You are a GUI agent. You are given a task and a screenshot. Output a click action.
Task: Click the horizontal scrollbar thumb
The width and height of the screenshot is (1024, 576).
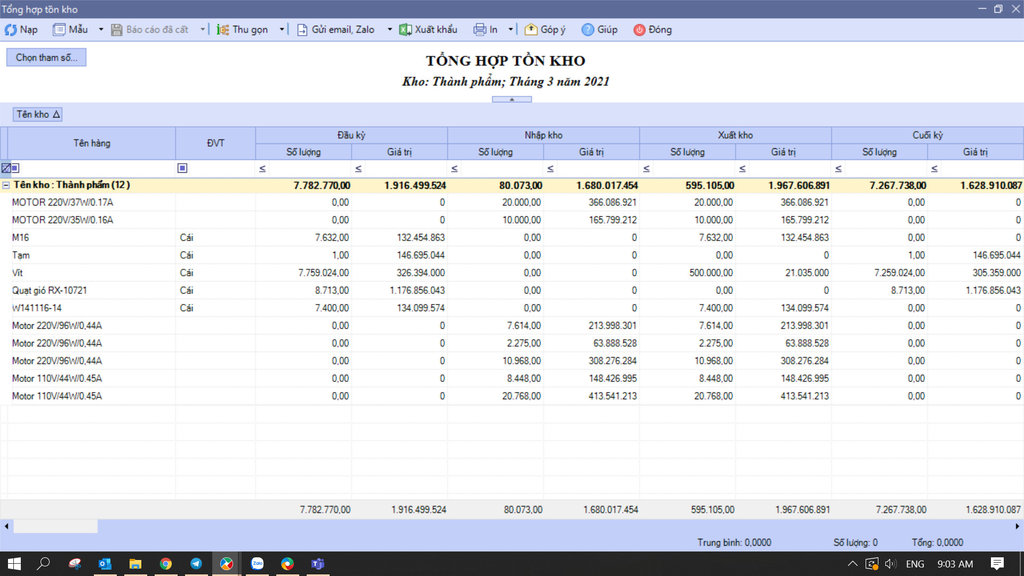point(56,526)
